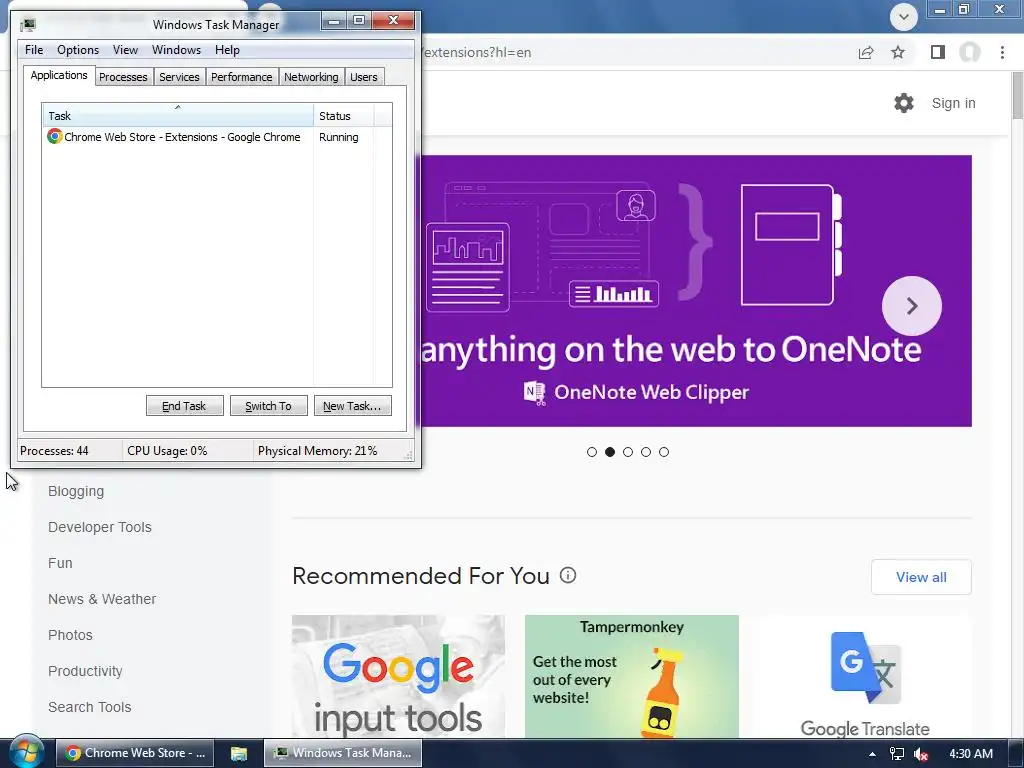Click the Chrome tab search dropdown arrow
The width and height of the screenshot is (1024, 768).
pos(904,16)
